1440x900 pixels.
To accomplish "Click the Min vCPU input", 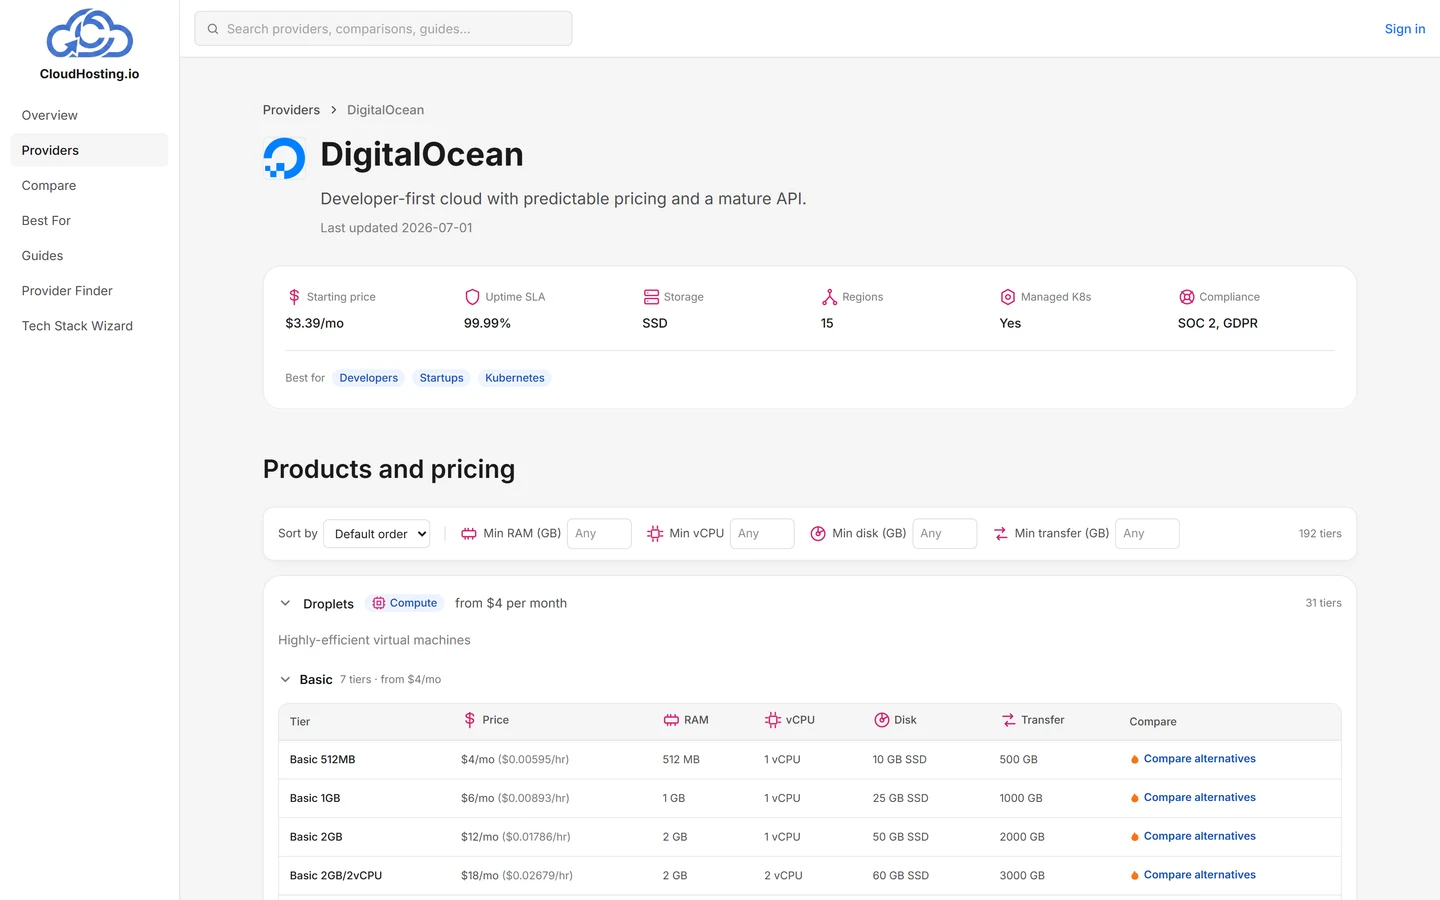I will [762, 534].
